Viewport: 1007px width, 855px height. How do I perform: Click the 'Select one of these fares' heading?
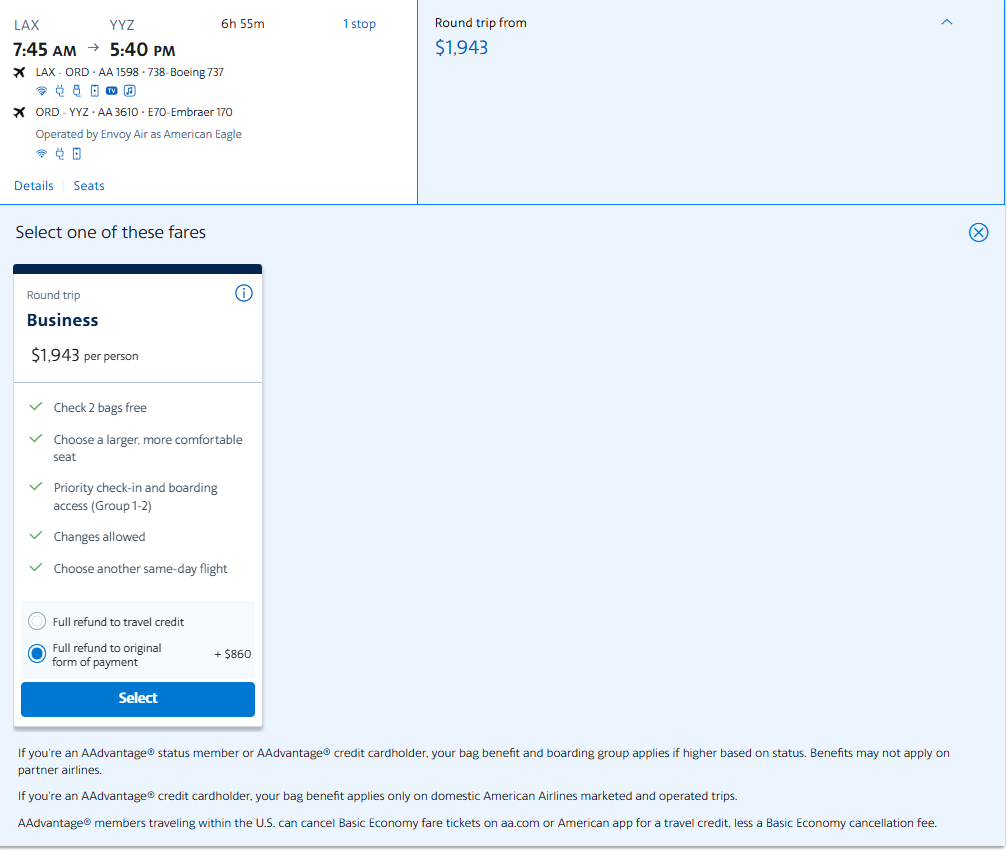(x=110, y=233)
